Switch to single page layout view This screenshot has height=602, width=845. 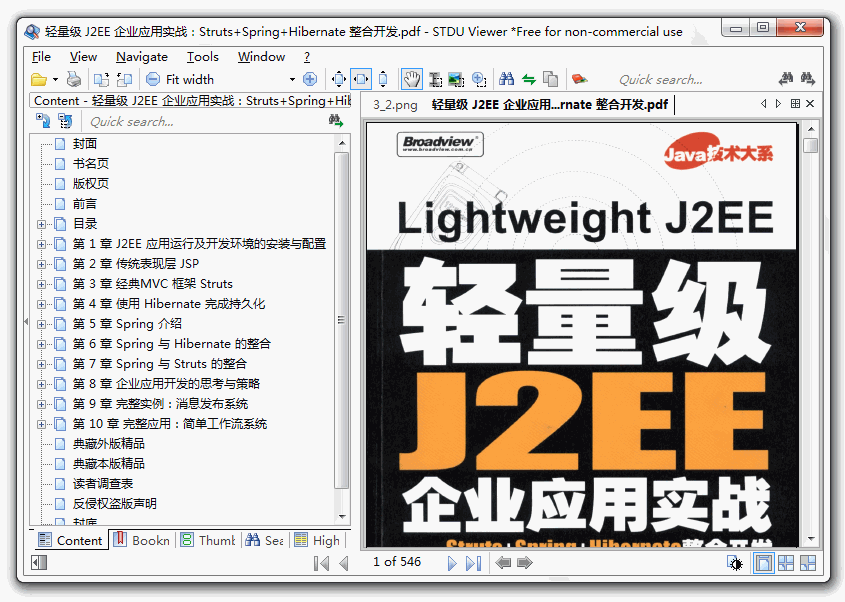(x=763, y=563)
